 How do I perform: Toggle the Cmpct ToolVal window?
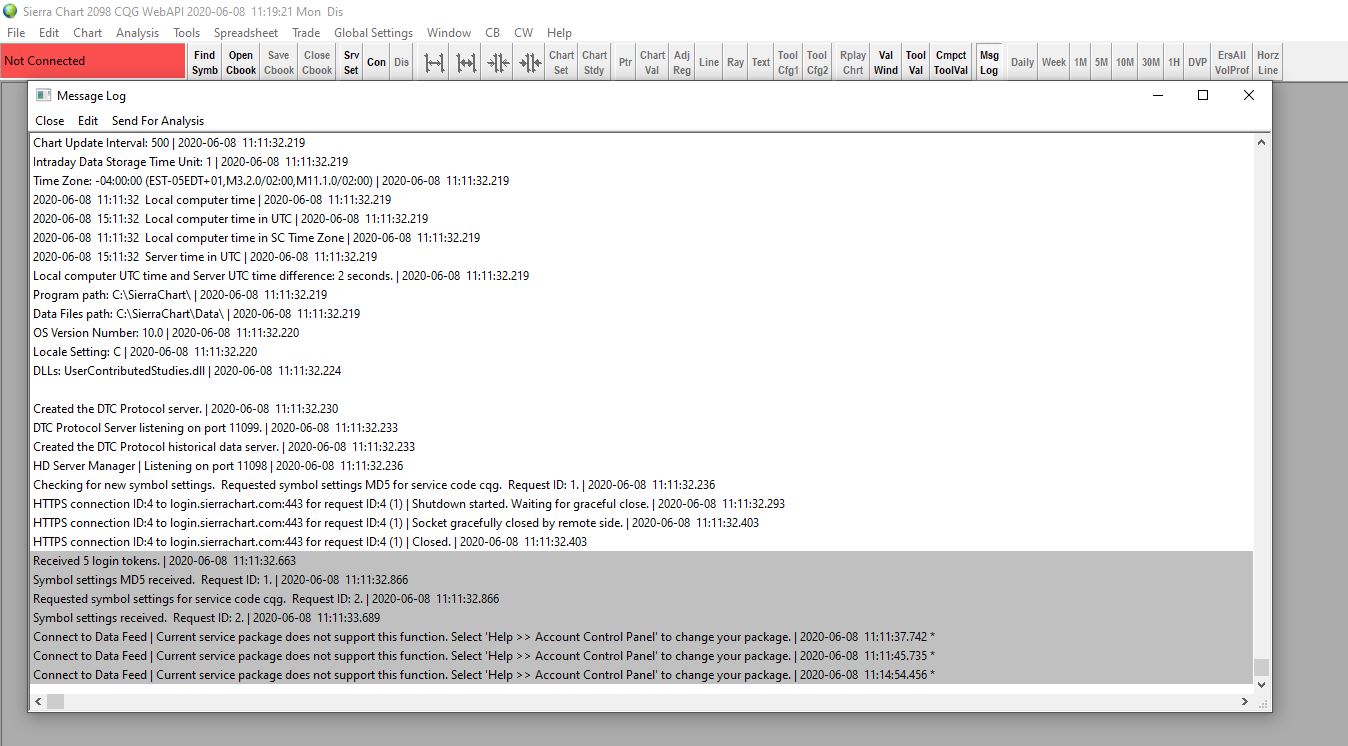pos(951,62)
